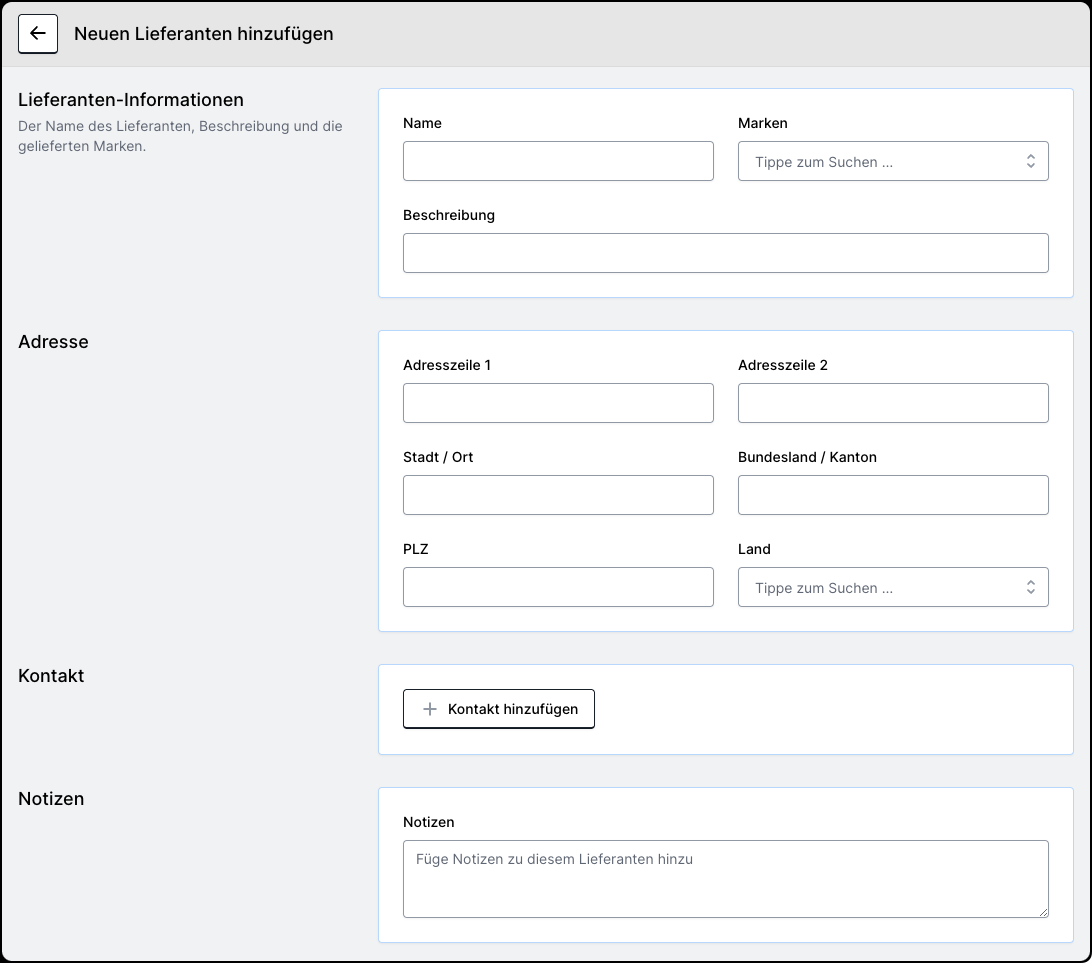Select the Adresszeile 1 input
Image resolution: width=1092 pixels, height=963 pixels.
tap(558, 403)
